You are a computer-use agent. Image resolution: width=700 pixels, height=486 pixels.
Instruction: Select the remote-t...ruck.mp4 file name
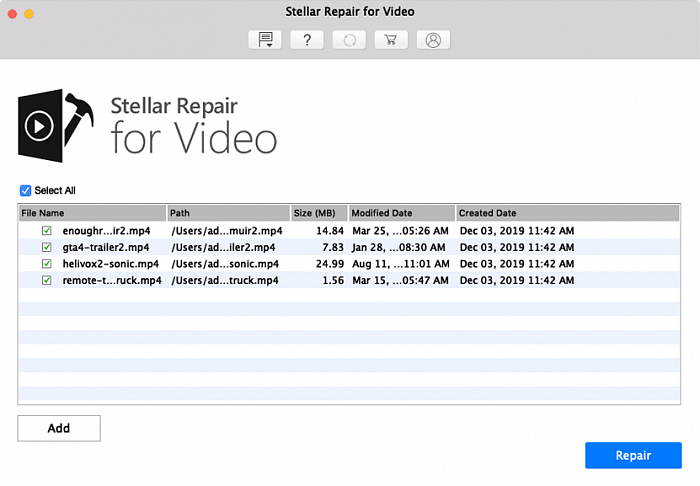(x=112, y=280)
